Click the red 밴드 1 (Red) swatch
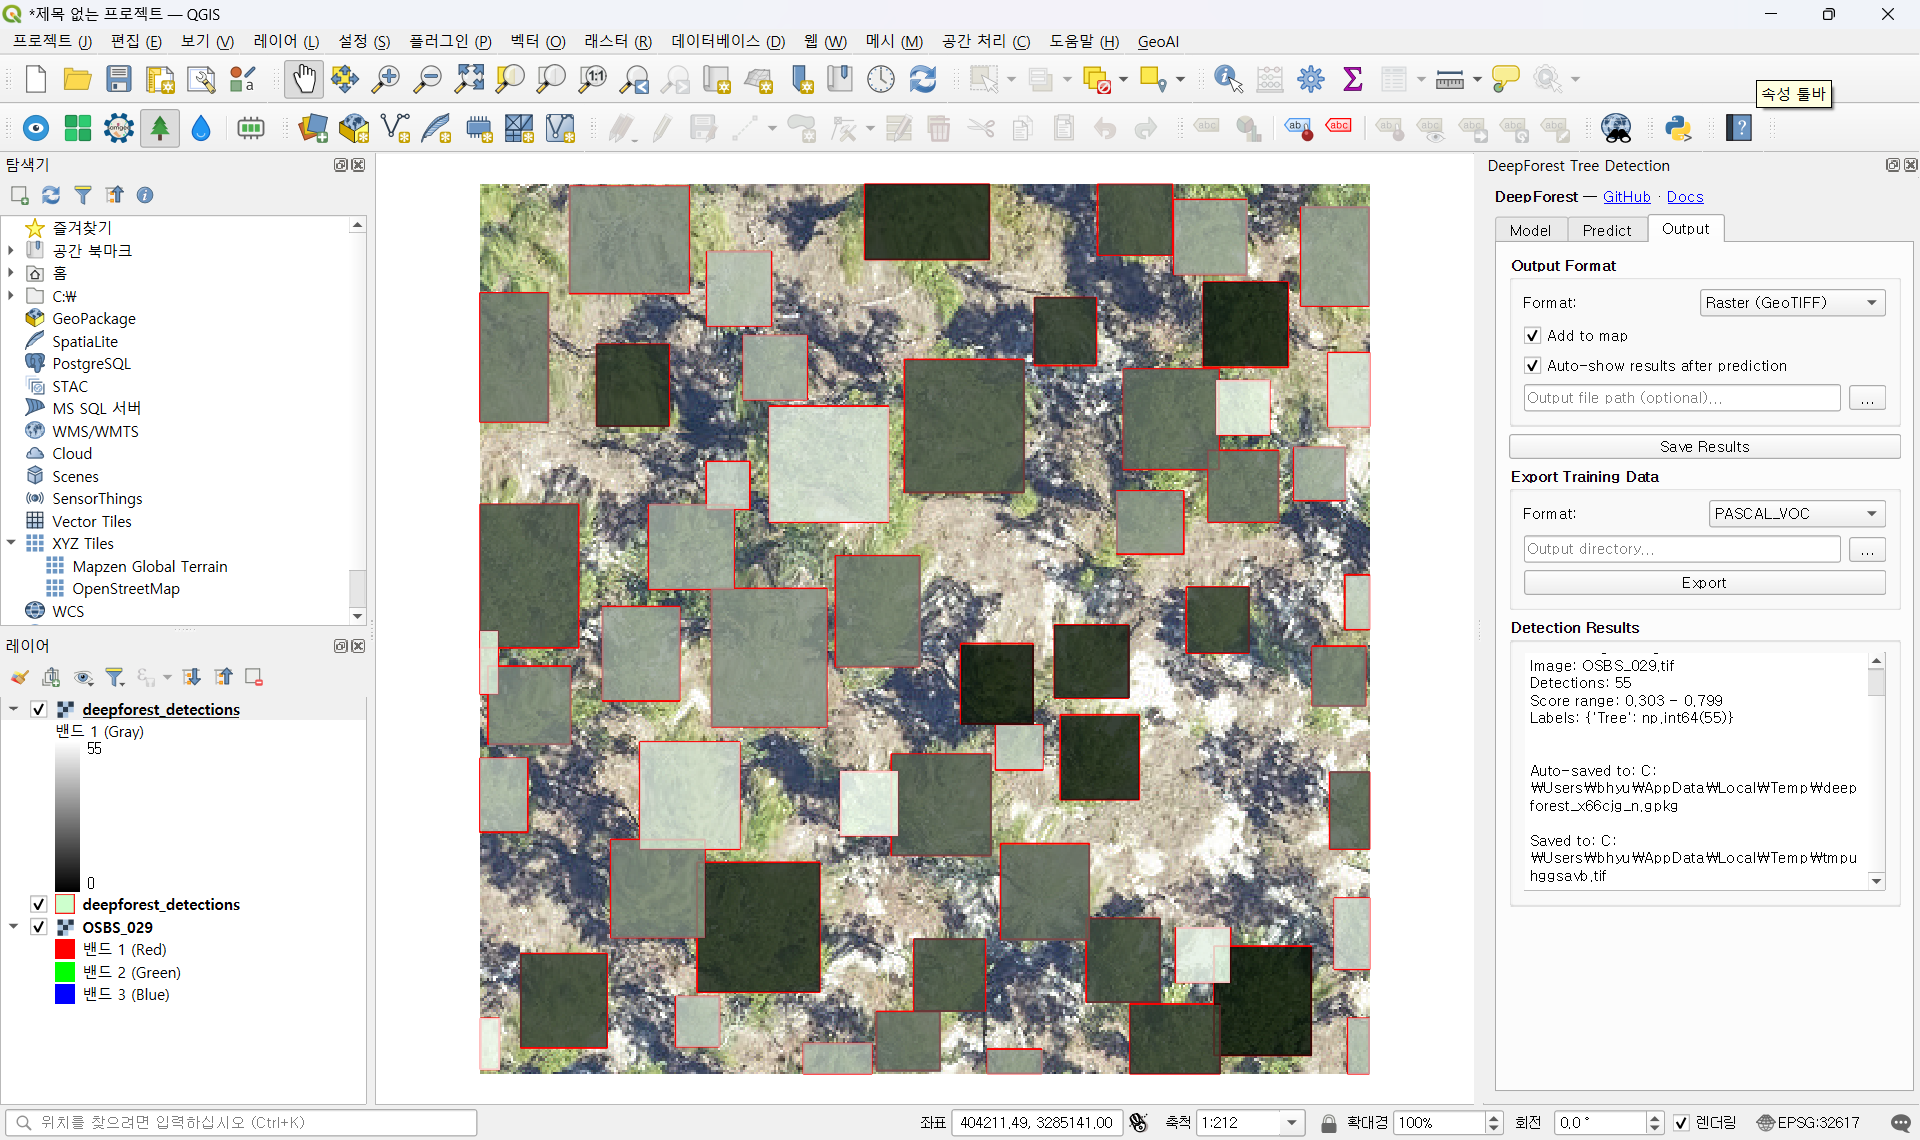The image size is (1920, 1140). (65, 949)
